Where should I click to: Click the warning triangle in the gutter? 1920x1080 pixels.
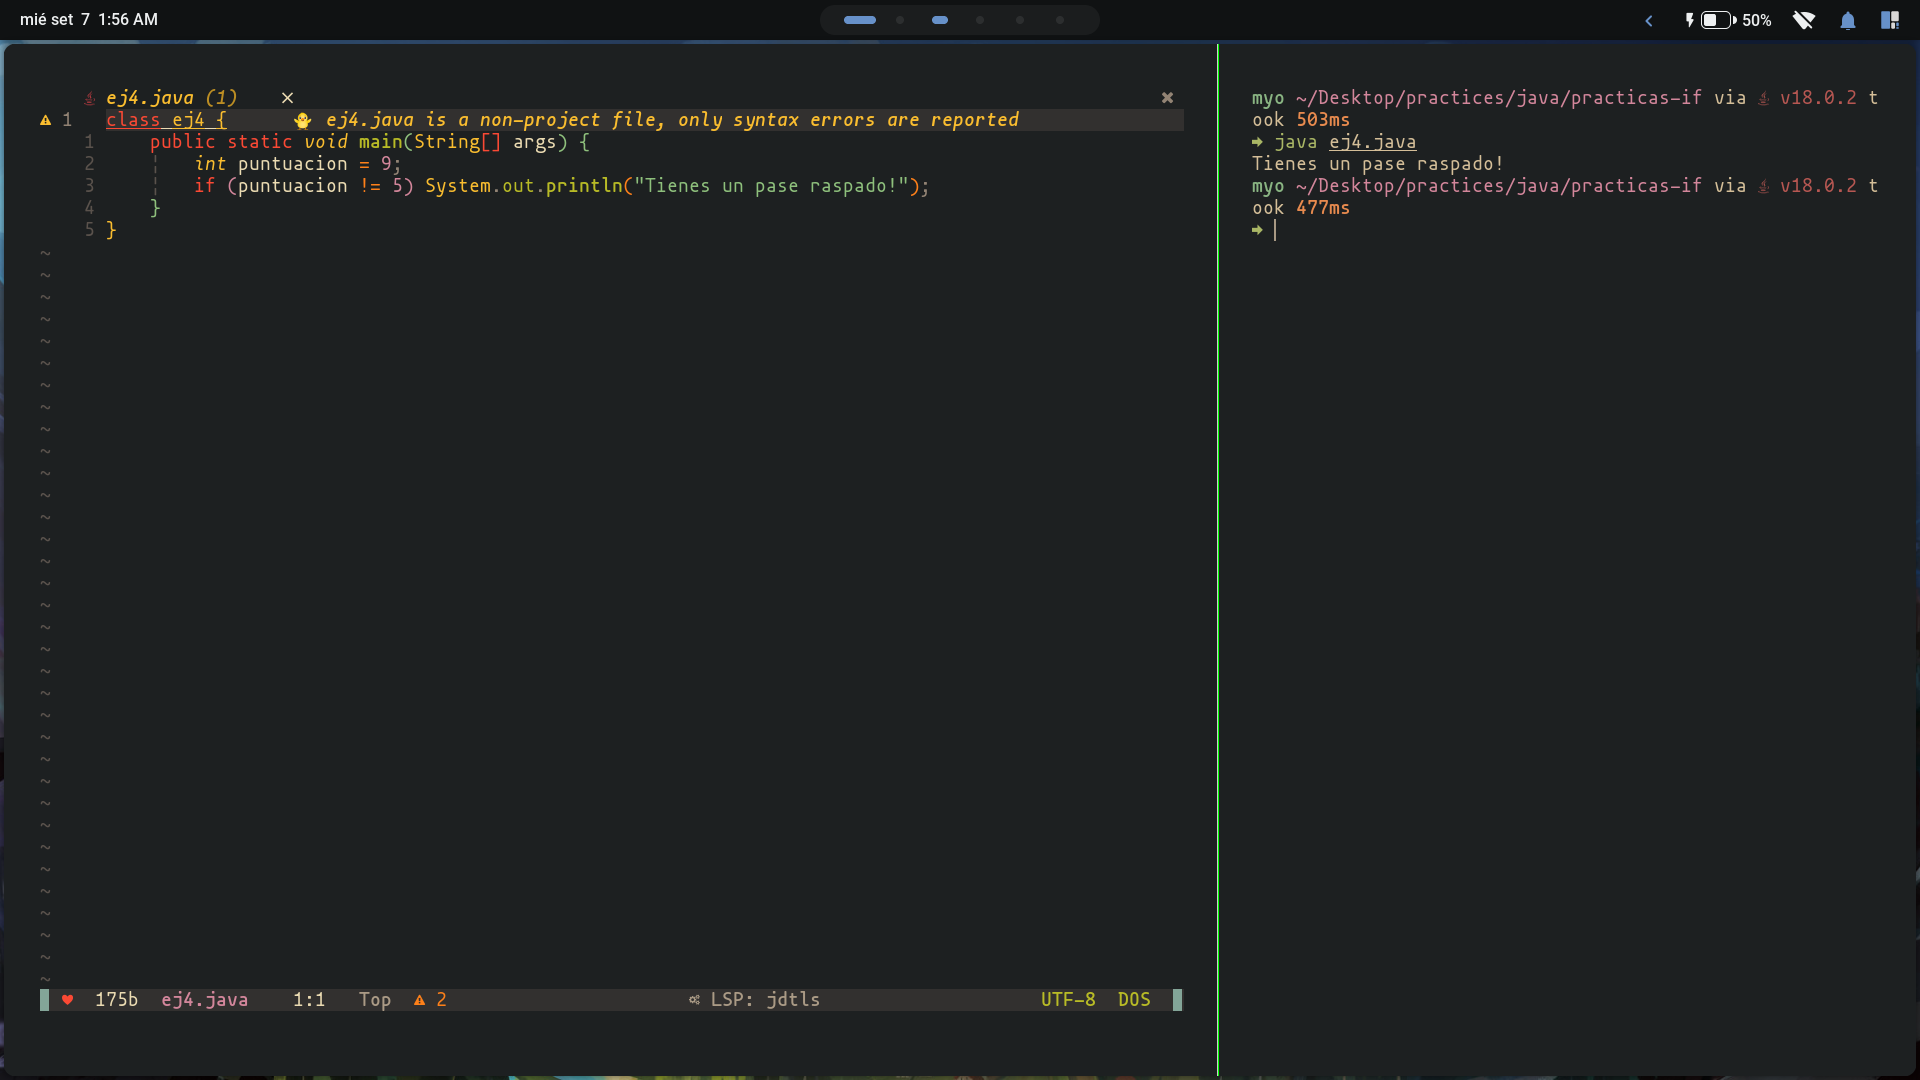tap(45, 120)
